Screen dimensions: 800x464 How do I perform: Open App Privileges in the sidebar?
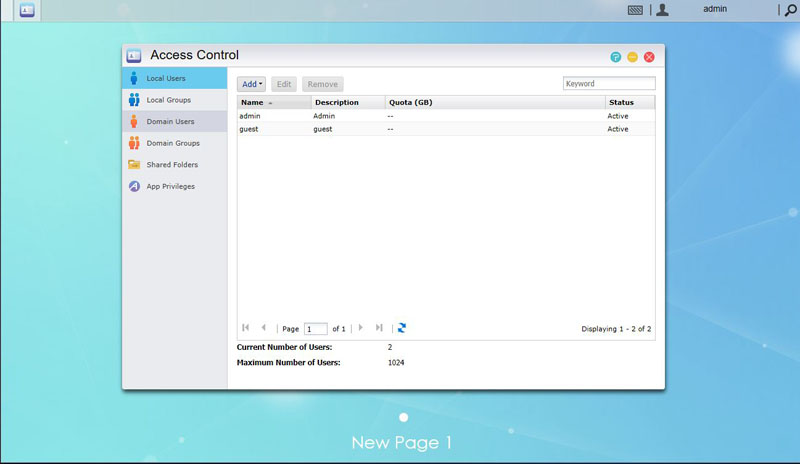pyautogui.click(x=170, y=186)
